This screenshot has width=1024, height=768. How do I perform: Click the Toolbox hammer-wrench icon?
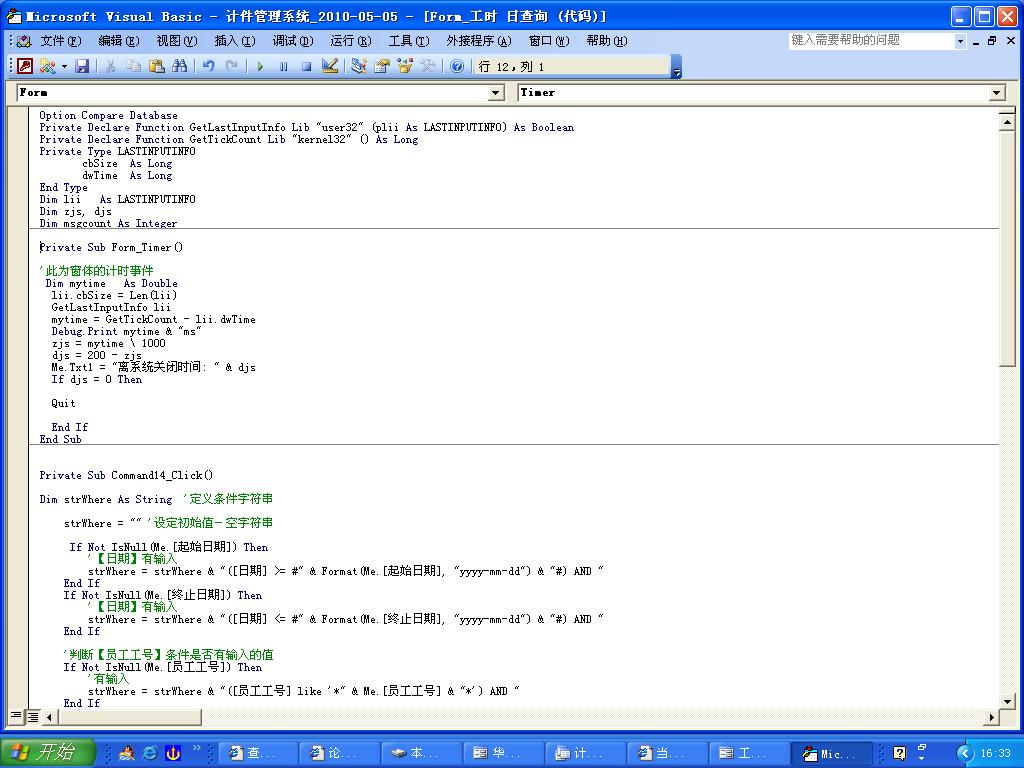pos(428,66)
